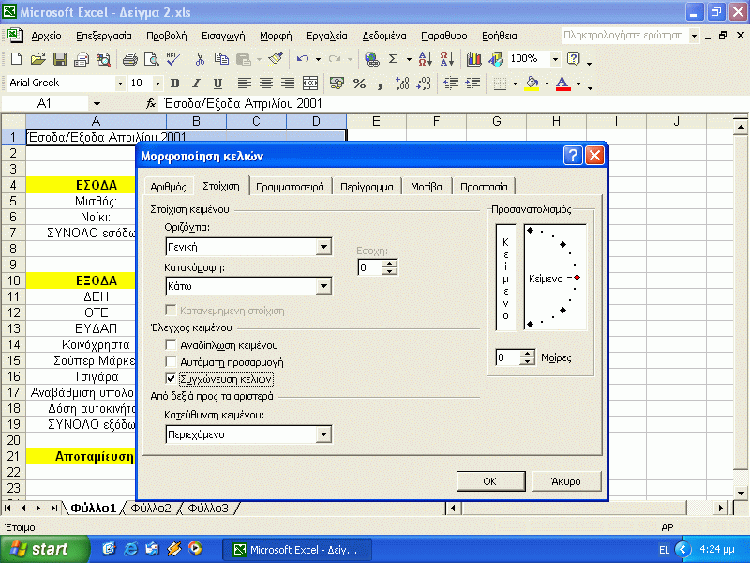Check the Αναδίπλωση κειμένου checkbox
Image resolution: width=750 pixels, height=563 pixels.
click(x=170, y=345)
